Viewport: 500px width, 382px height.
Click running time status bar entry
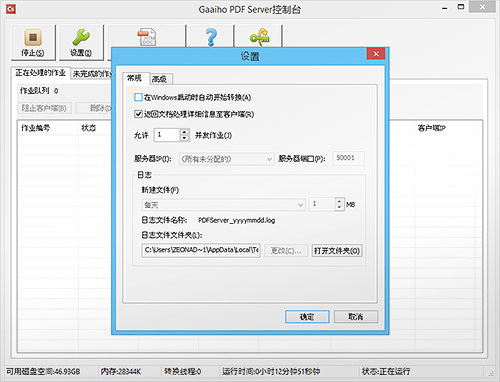[271, 371]
